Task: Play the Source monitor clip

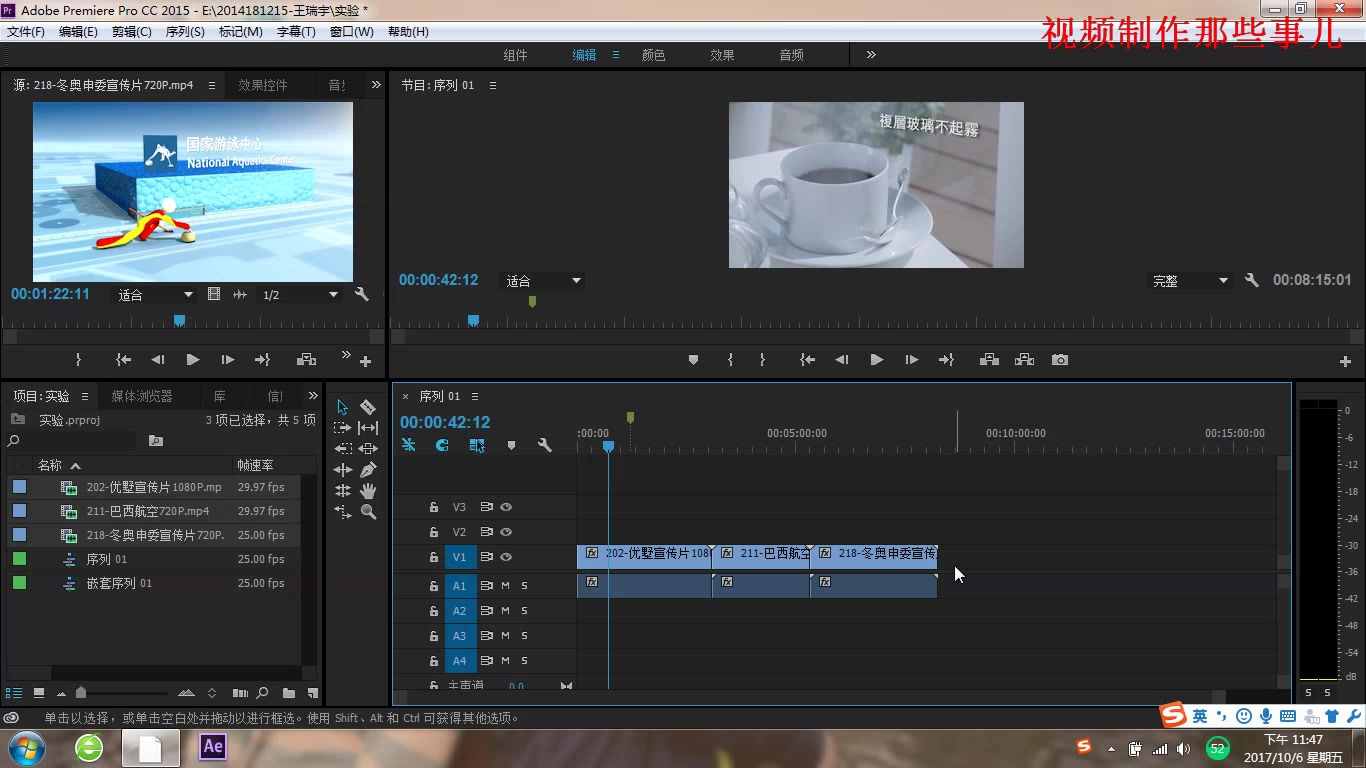Action: point(193,360)
